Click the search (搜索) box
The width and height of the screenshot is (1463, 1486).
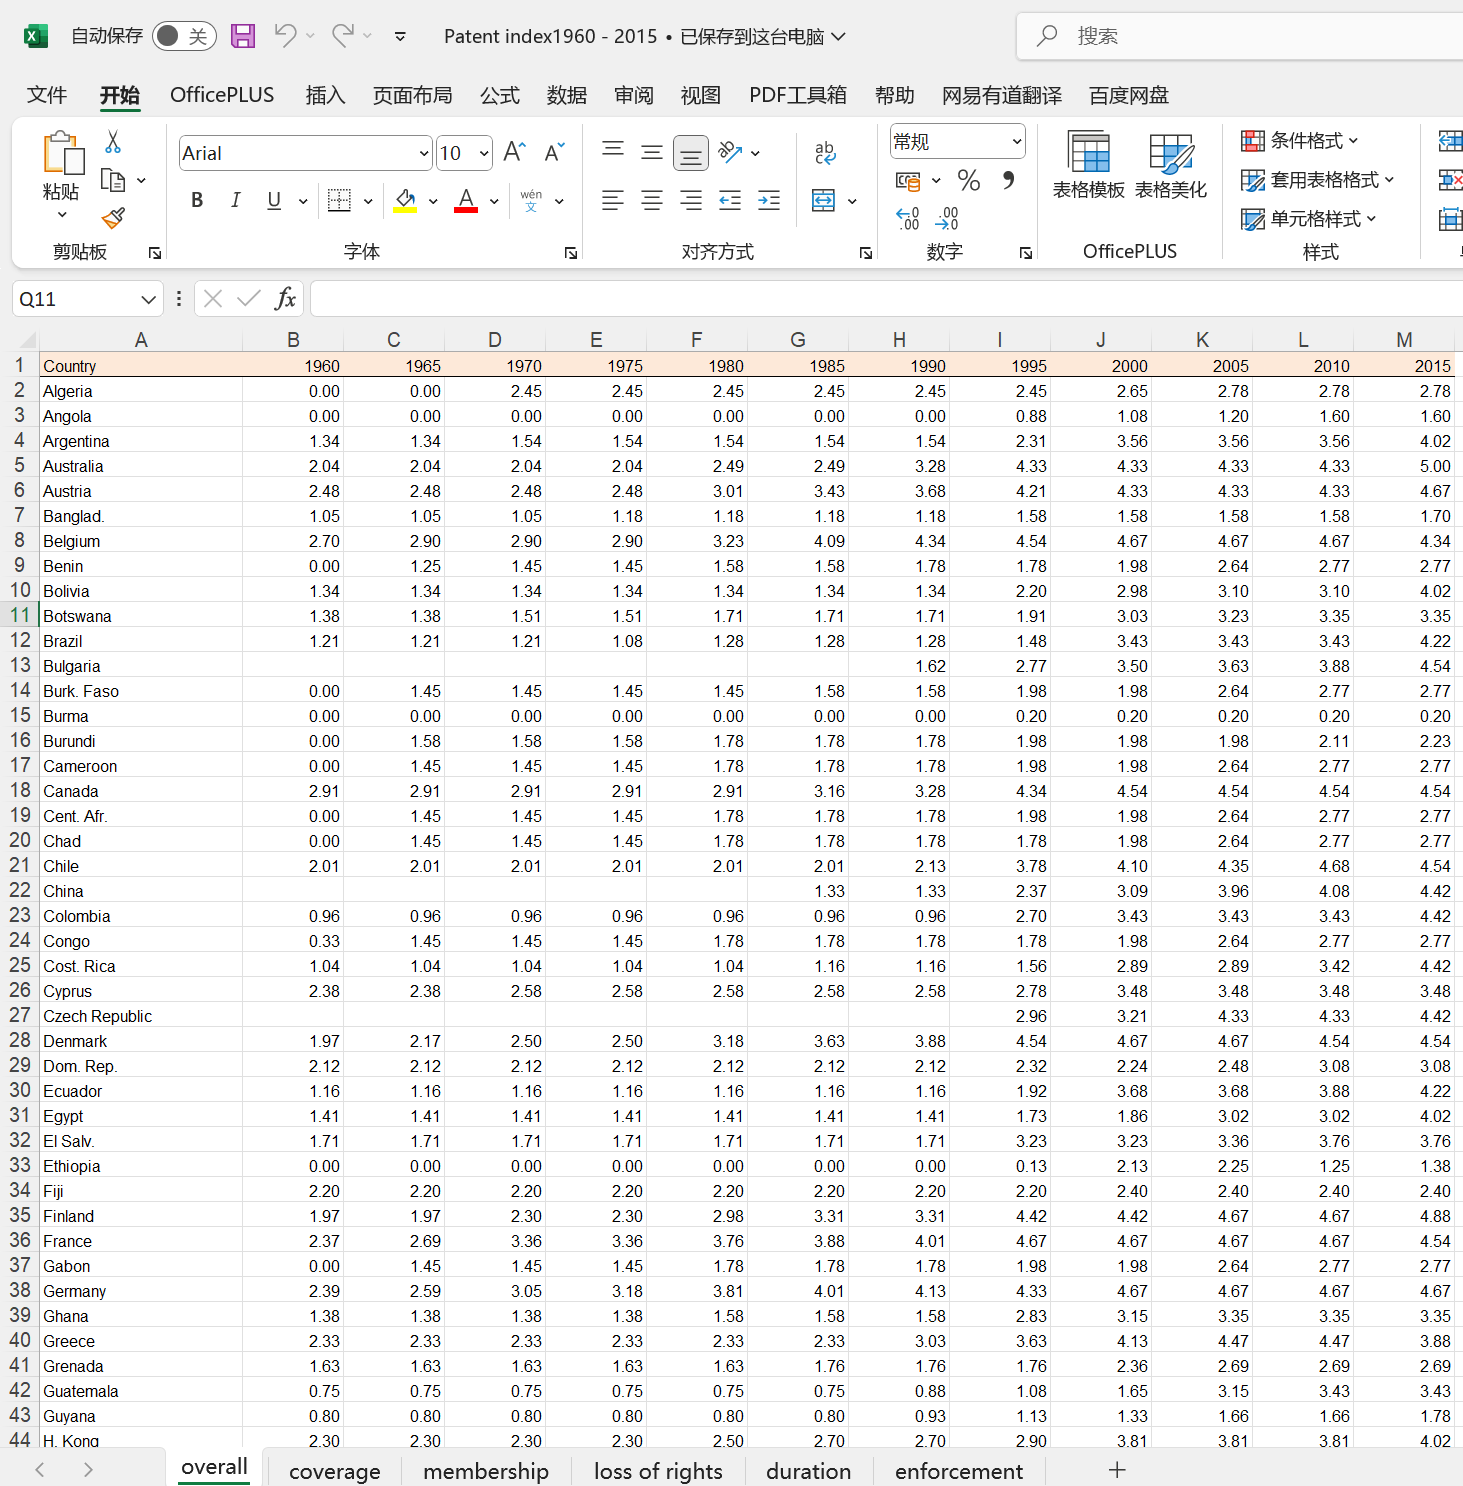[x=1240, y=36]
